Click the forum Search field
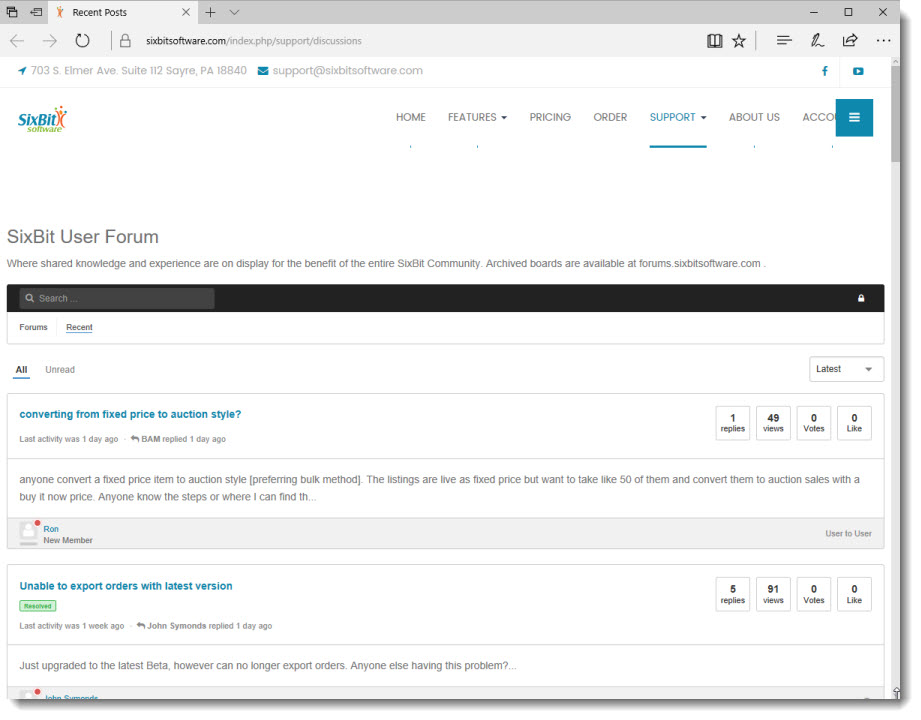 coord(117,298)
